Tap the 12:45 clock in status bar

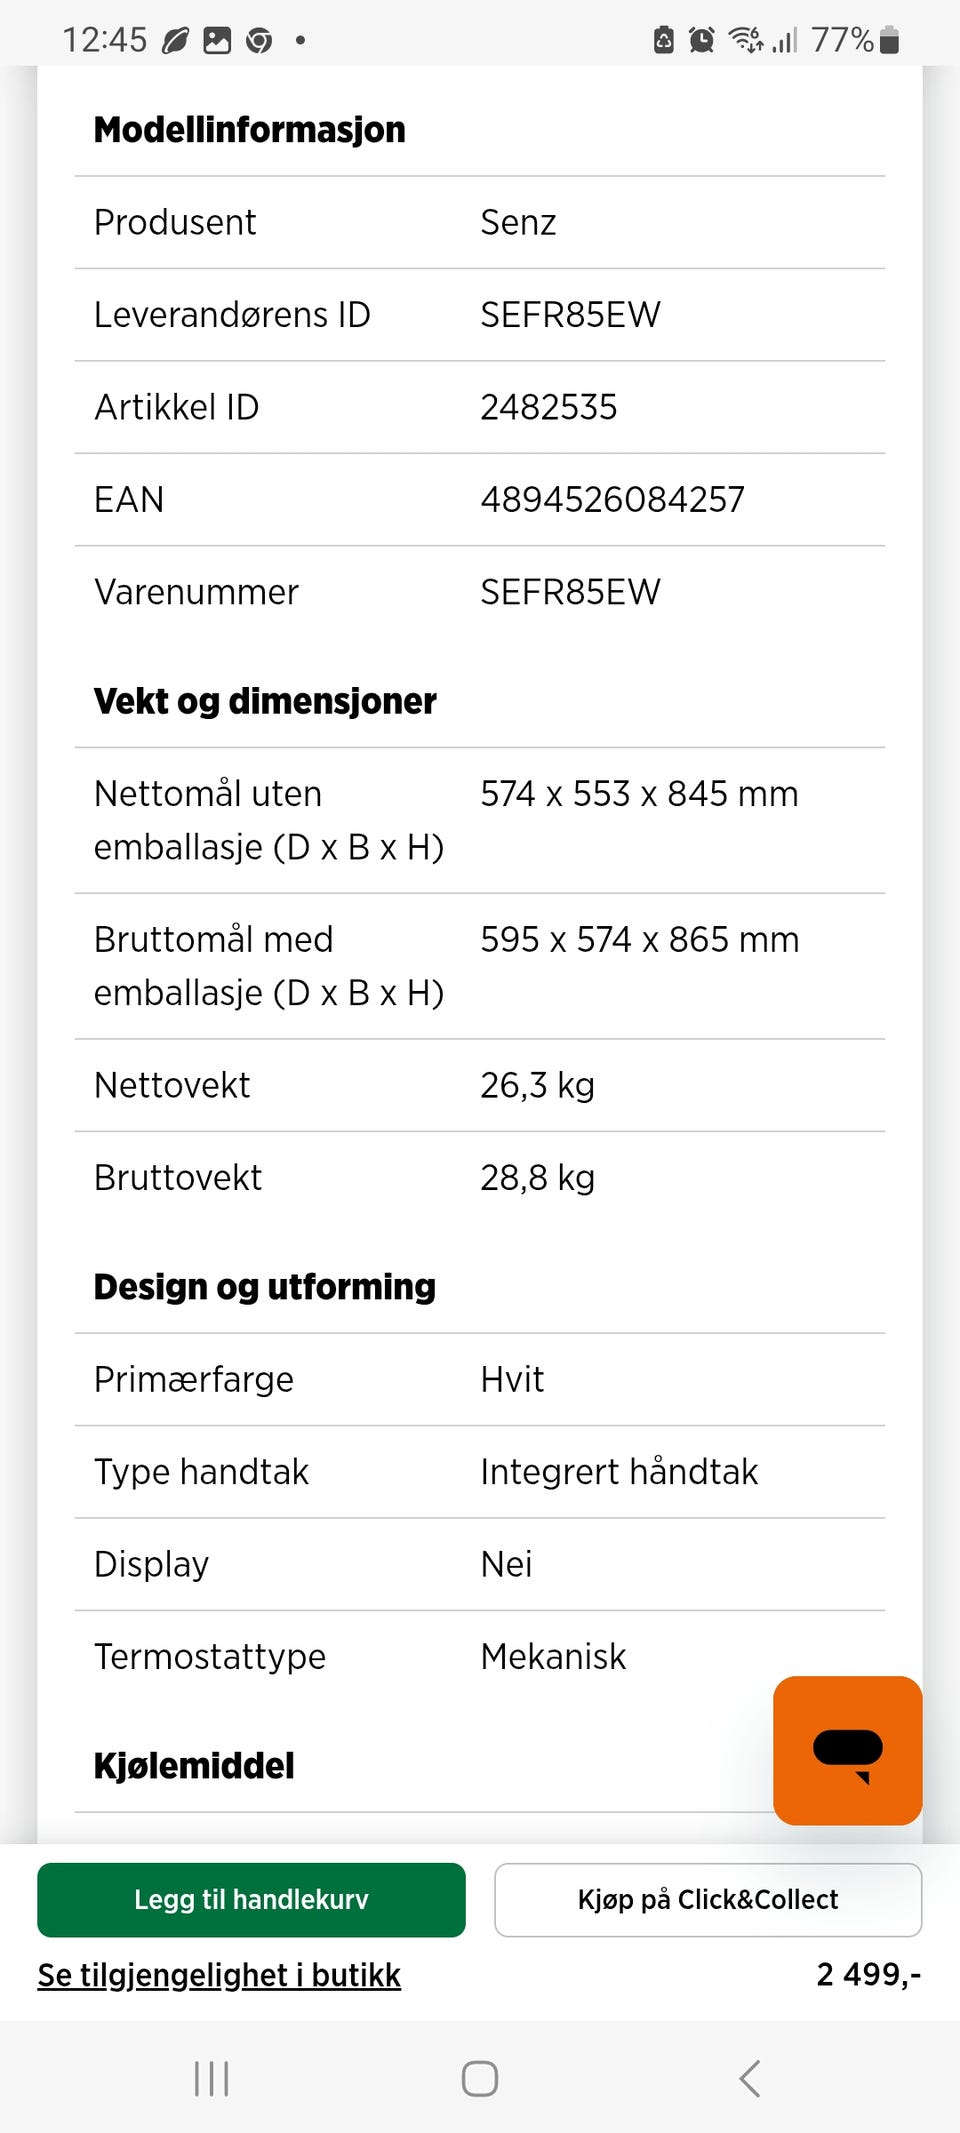(x=104, y=40)
